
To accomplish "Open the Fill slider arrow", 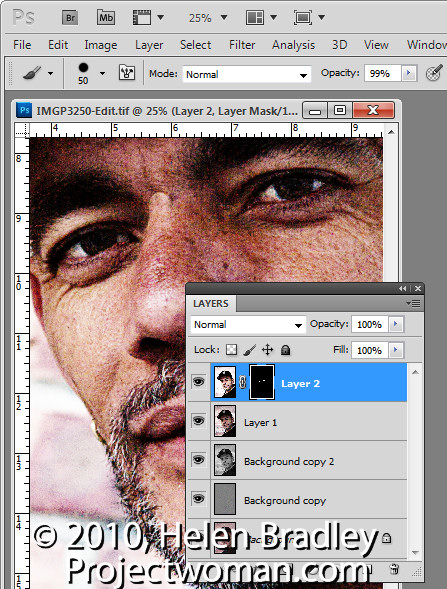I will tap(396, 350).
